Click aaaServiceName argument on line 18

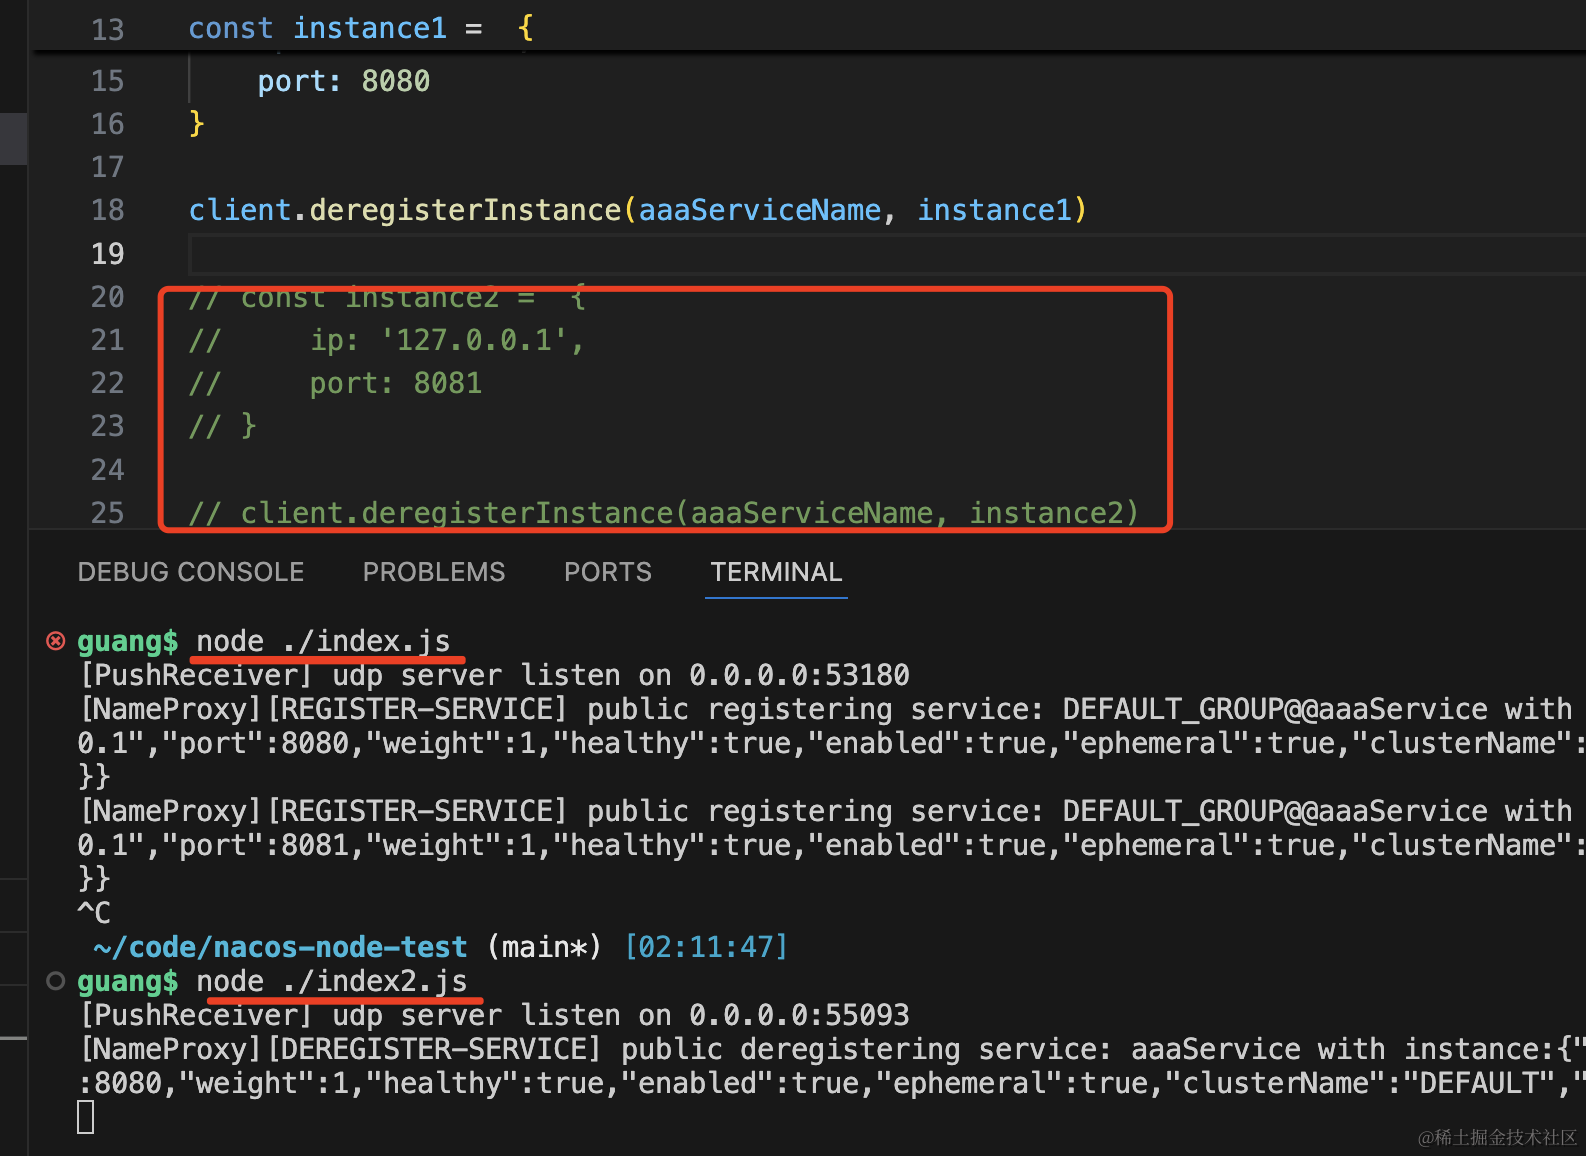[x=759, y=210]
